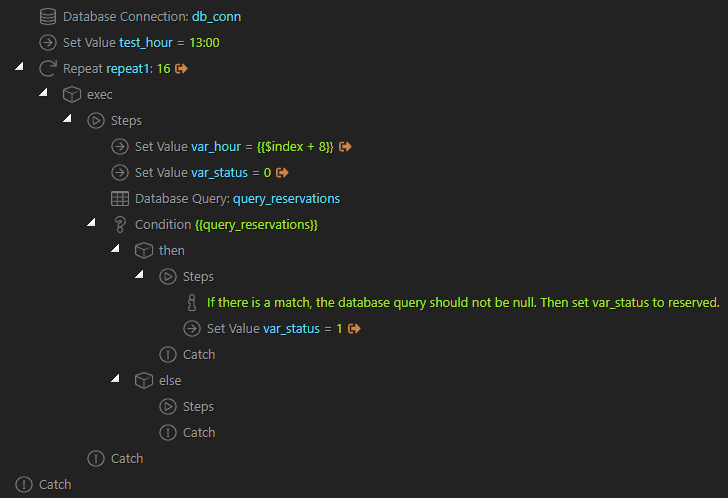Collapse the exec node triangle
Screen dimensions: 728x498
(43, 93)
